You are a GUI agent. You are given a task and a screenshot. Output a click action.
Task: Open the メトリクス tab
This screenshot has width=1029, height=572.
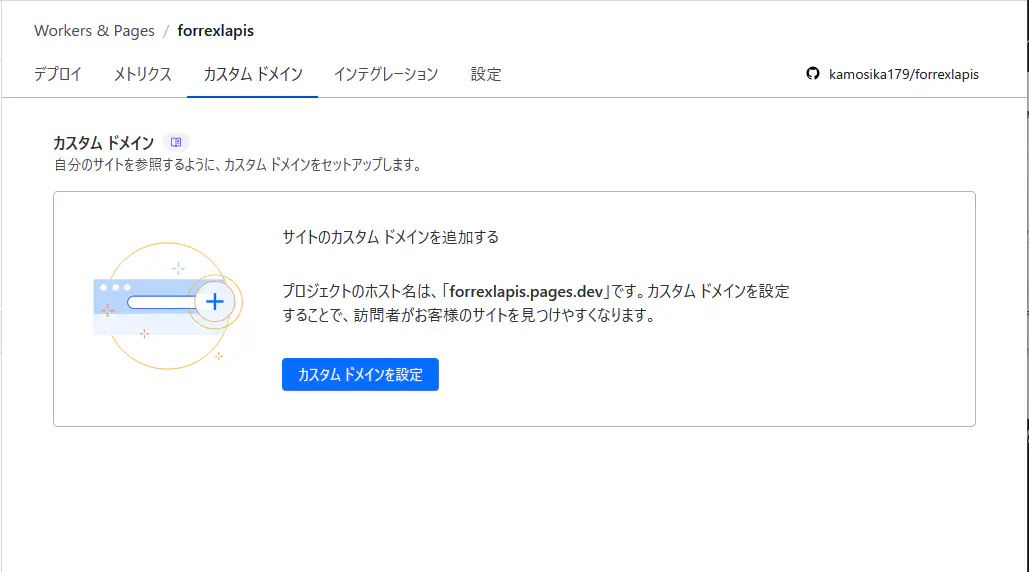pyautogui.click(x=143, y=74)
